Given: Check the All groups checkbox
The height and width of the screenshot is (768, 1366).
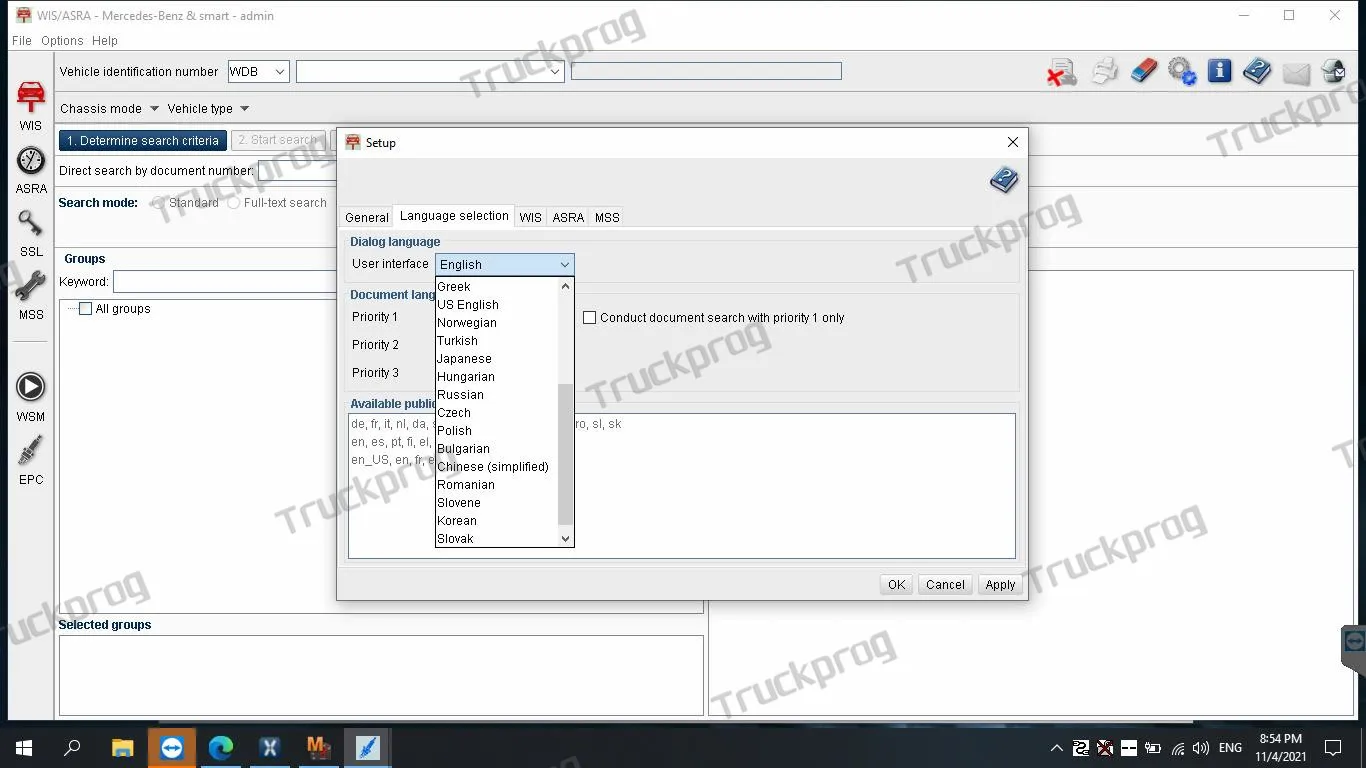Looking at the screenshot, I should 86,309.
